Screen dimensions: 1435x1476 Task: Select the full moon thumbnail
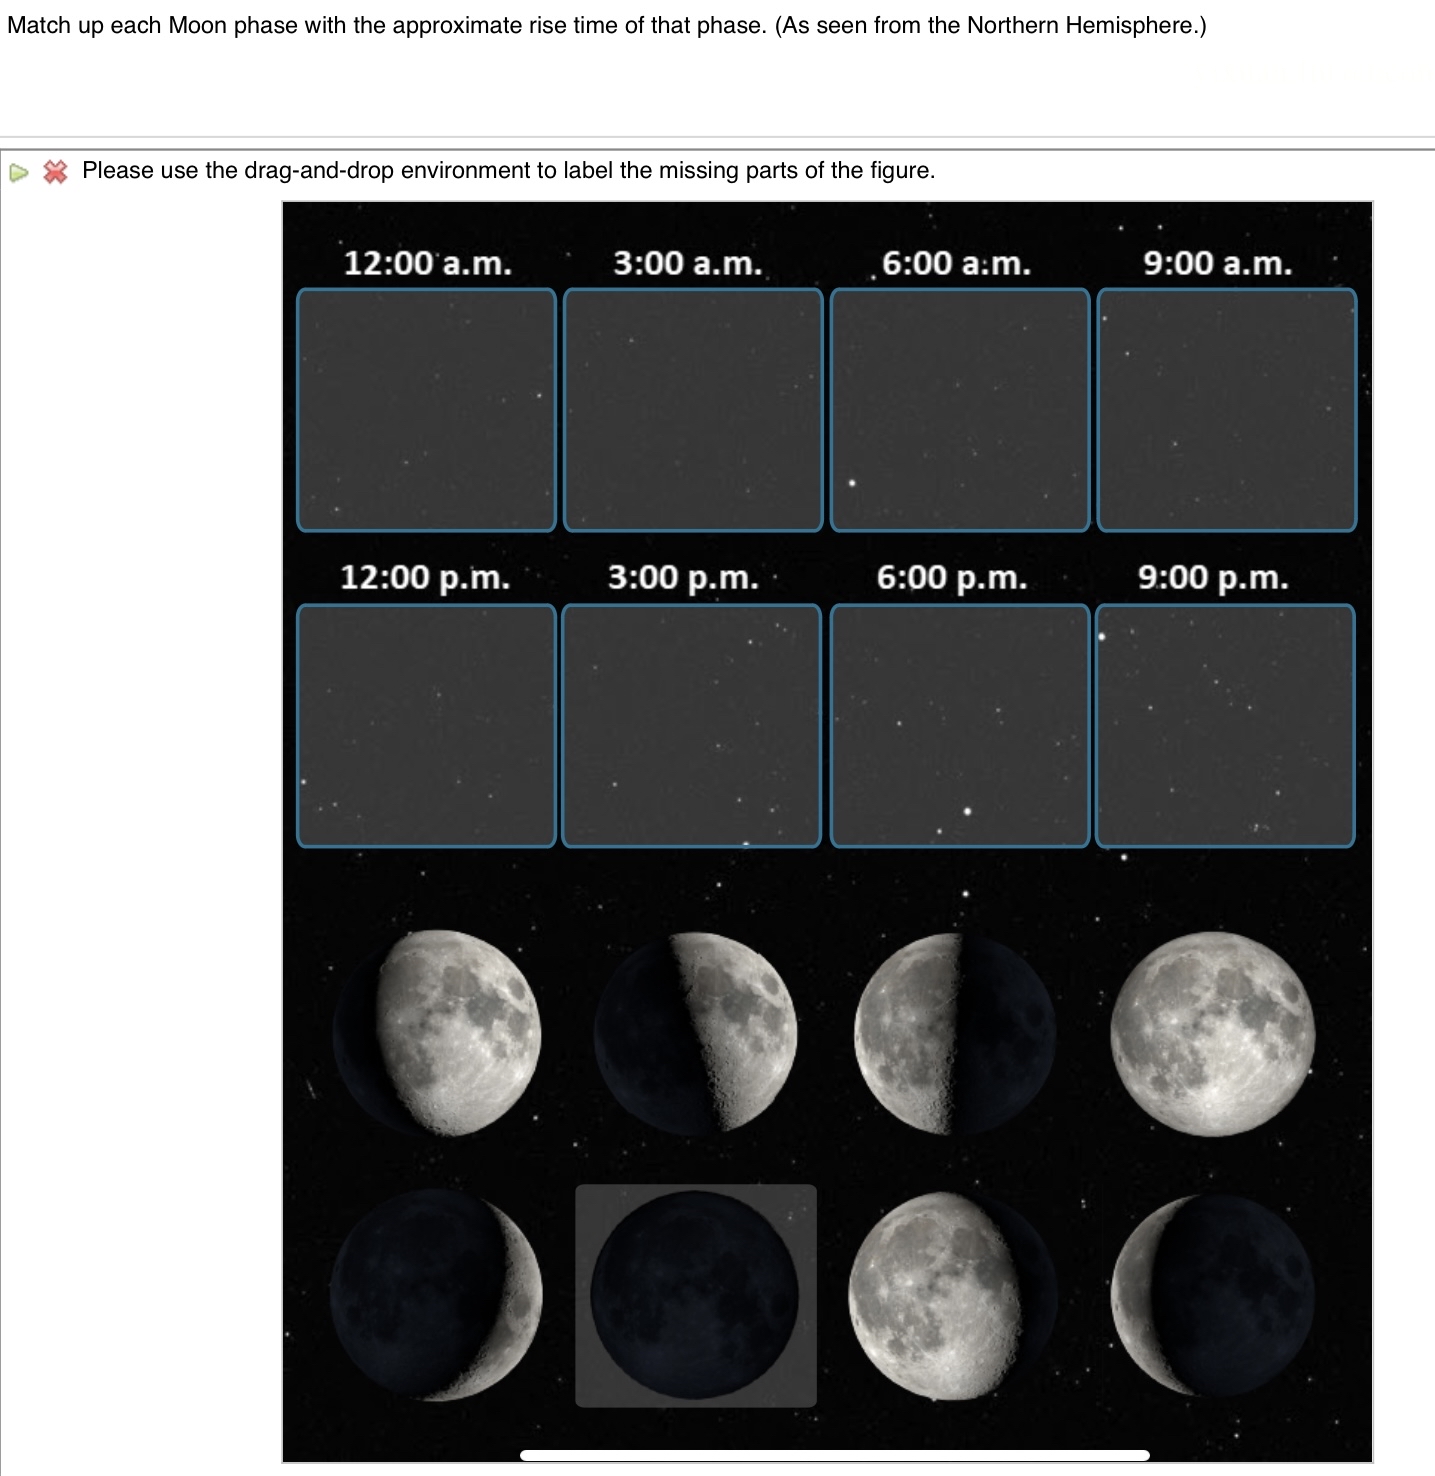1213,1030
